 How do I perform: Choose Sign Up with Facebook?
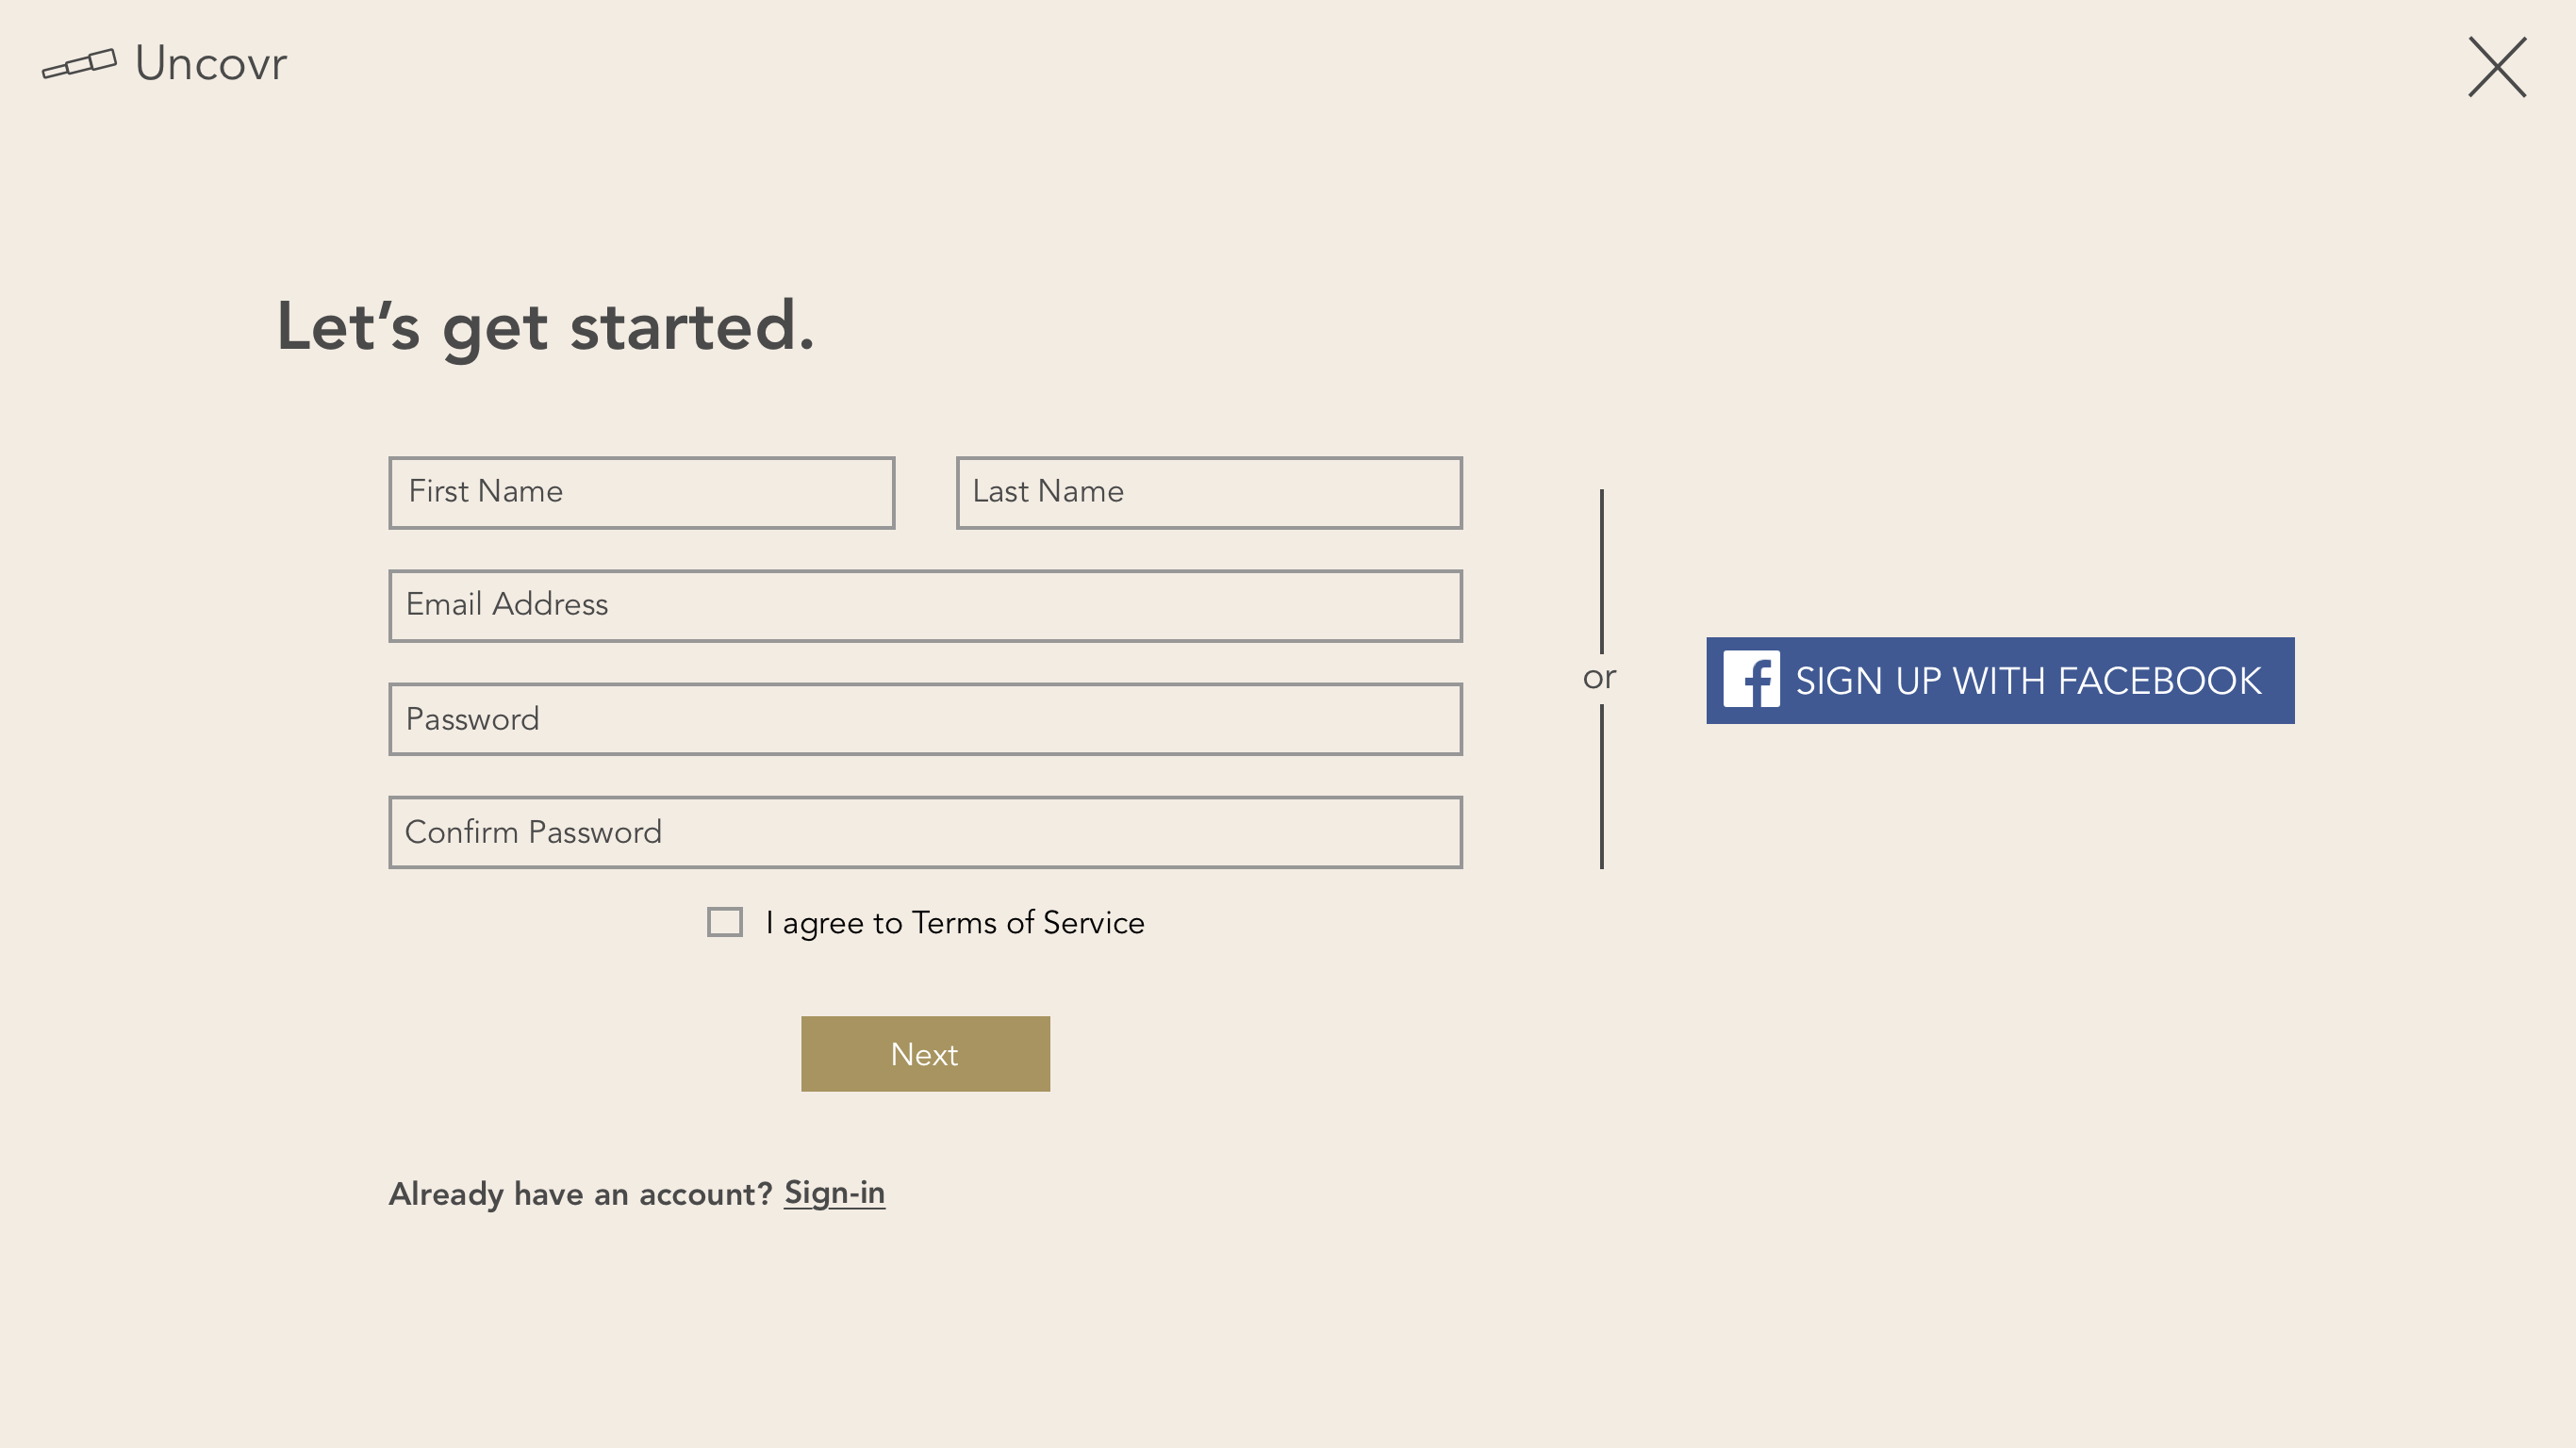pyautogui.click(x=2000, y=680)
